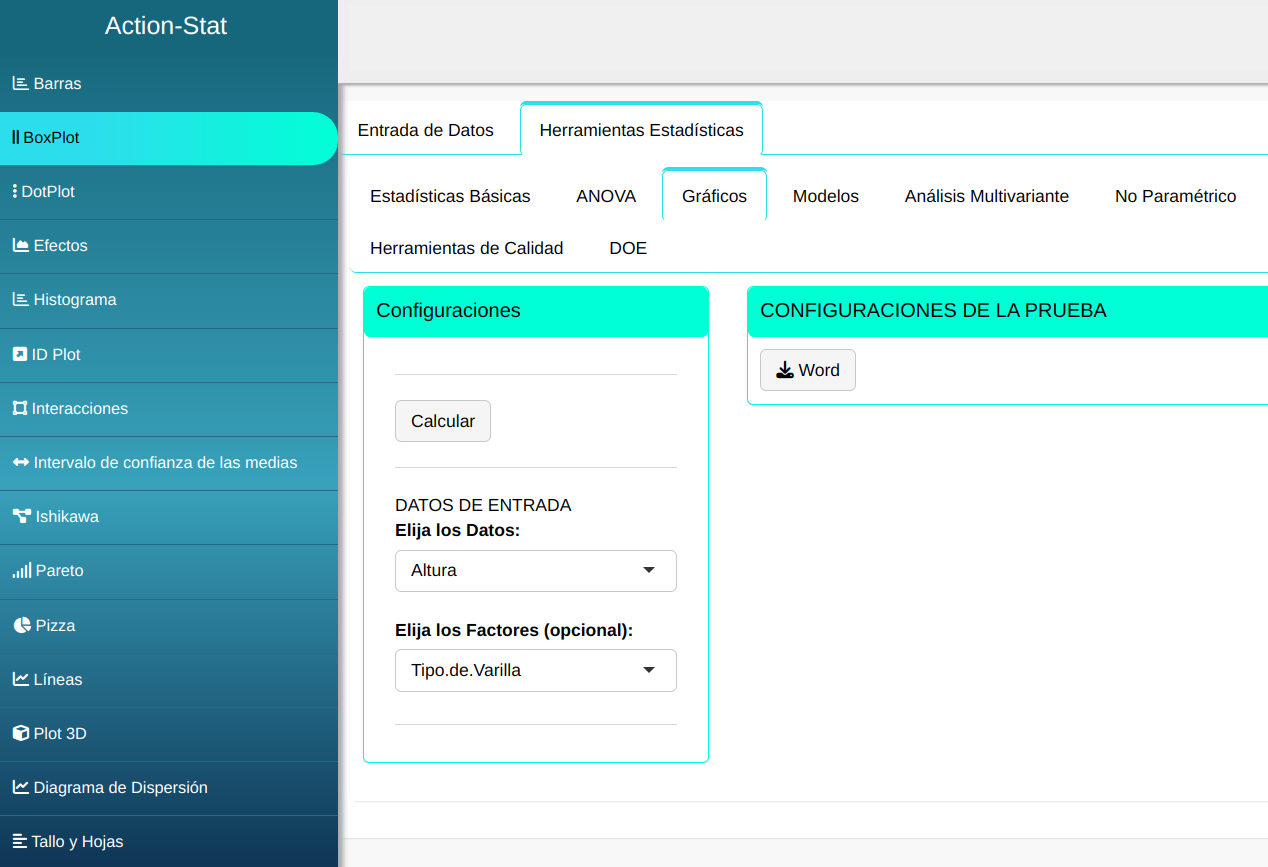Select Intervalo de confianza de las medias
The width and height of the screenshot is (1268, 867).
point(165,463)
